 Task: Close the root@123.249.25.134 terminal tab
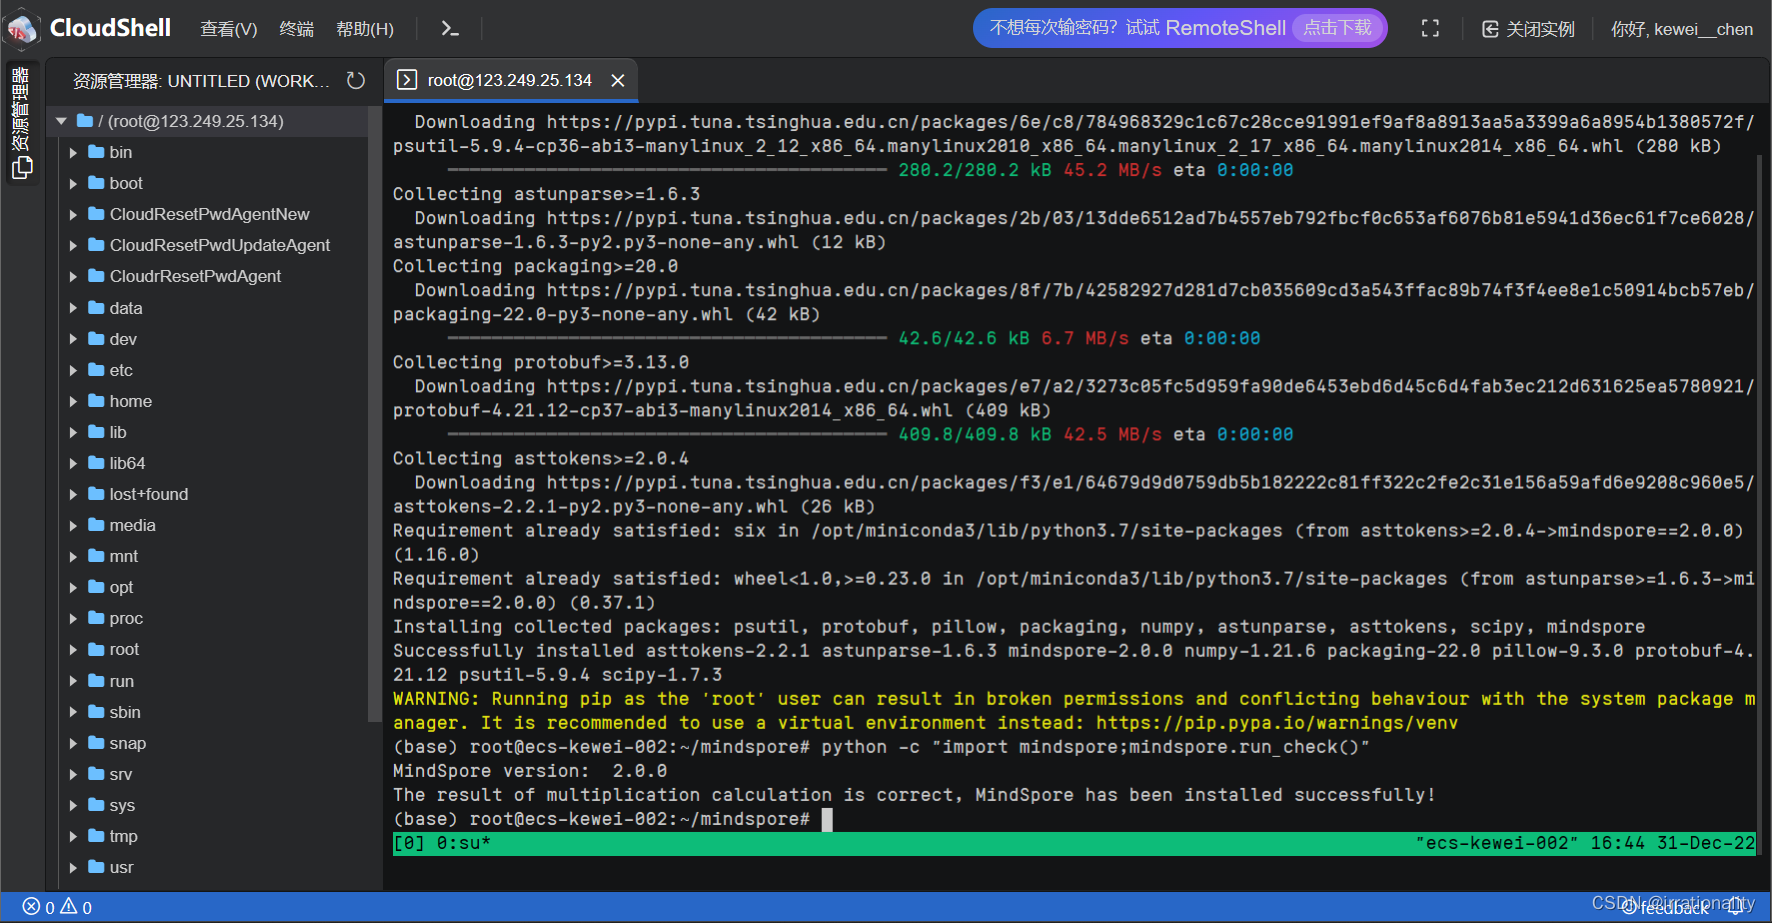click(618, 80)
